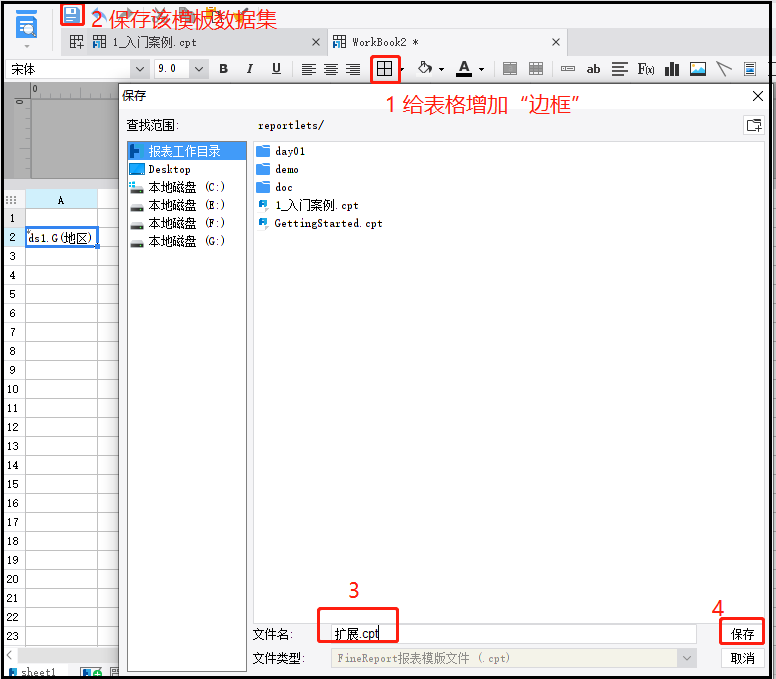Click the Save template icon in the top toolbar
This screenshot has height=679, width=776.
pyautogui.click(x=72, y=14)
